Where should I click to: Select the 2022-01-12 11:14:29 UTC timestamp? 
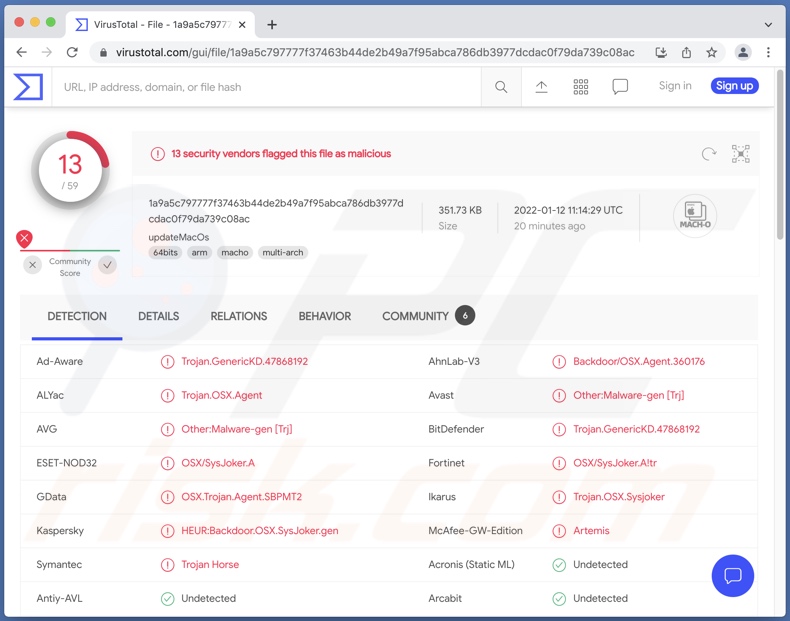point(568,210)
